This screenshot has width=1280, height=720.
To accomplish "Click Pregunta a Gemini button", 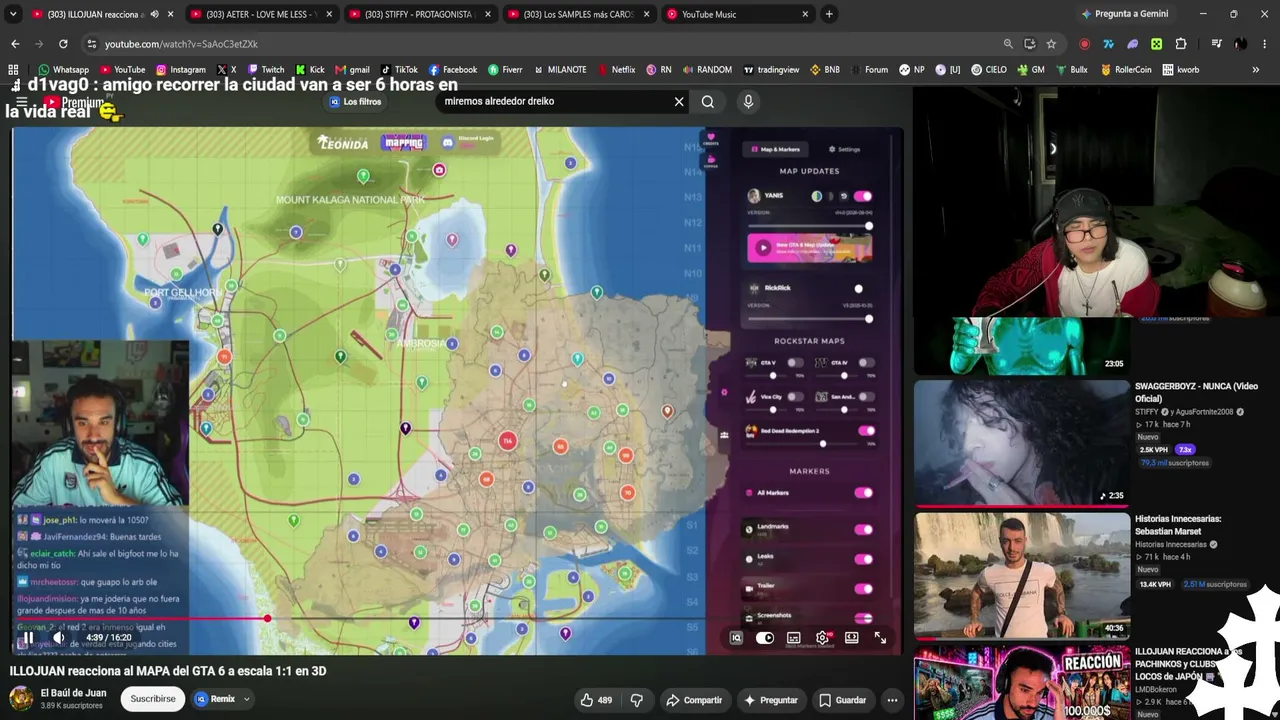I will pos(1125,14).
